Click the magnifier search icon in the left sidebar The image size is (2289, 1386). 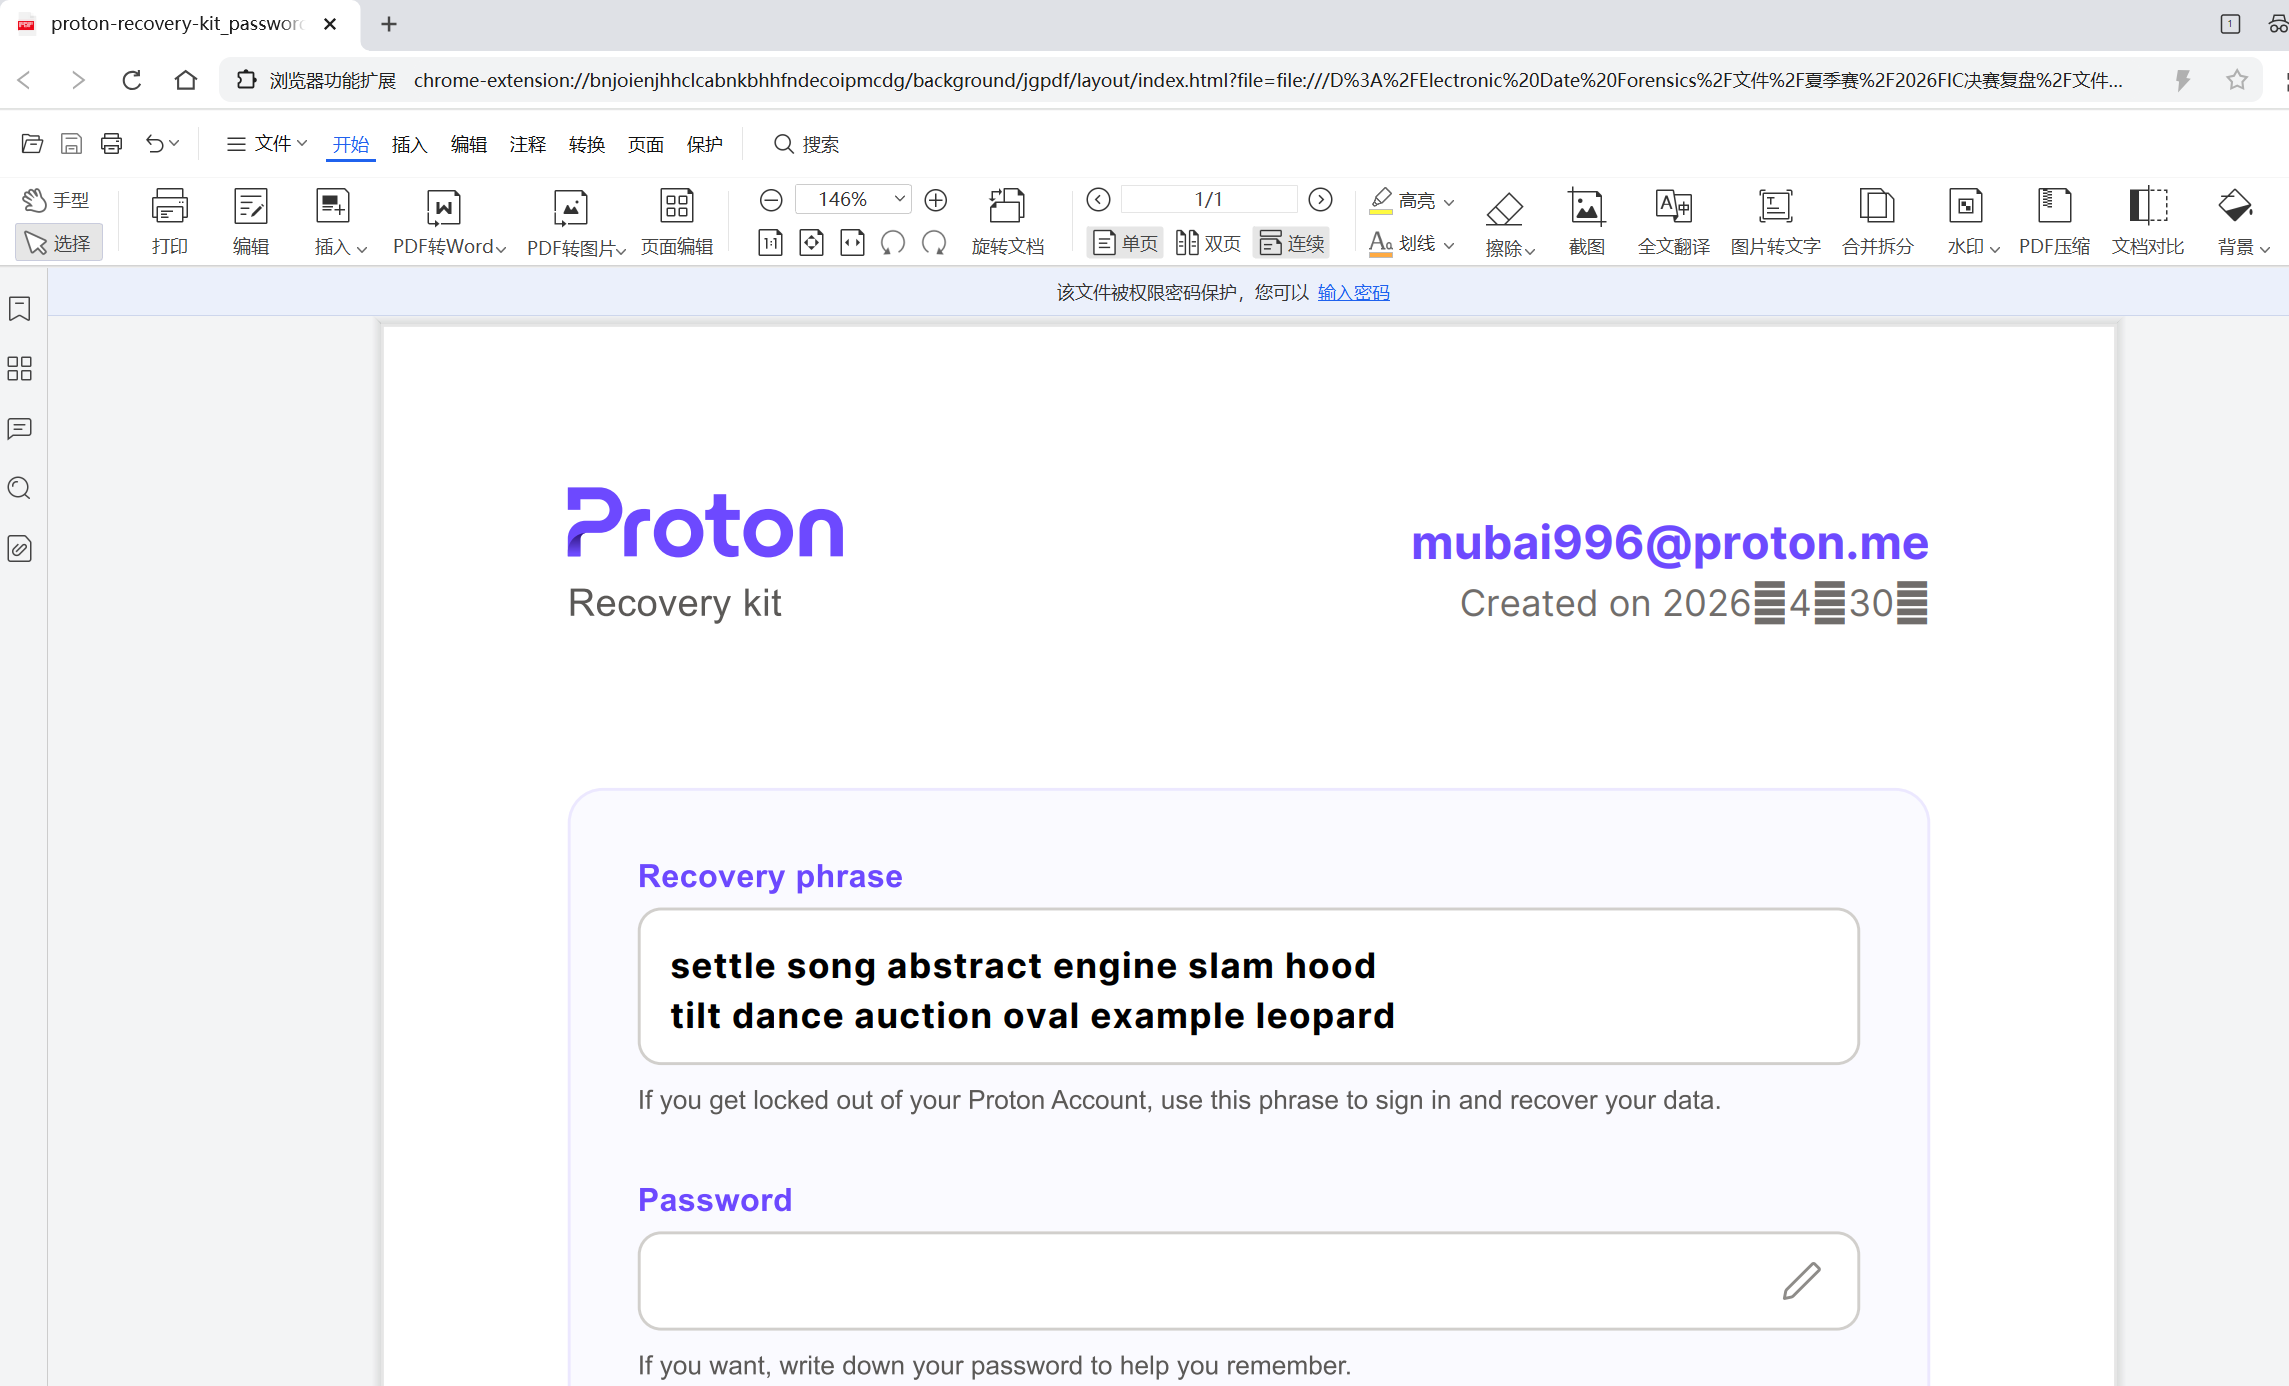(20, 489)
